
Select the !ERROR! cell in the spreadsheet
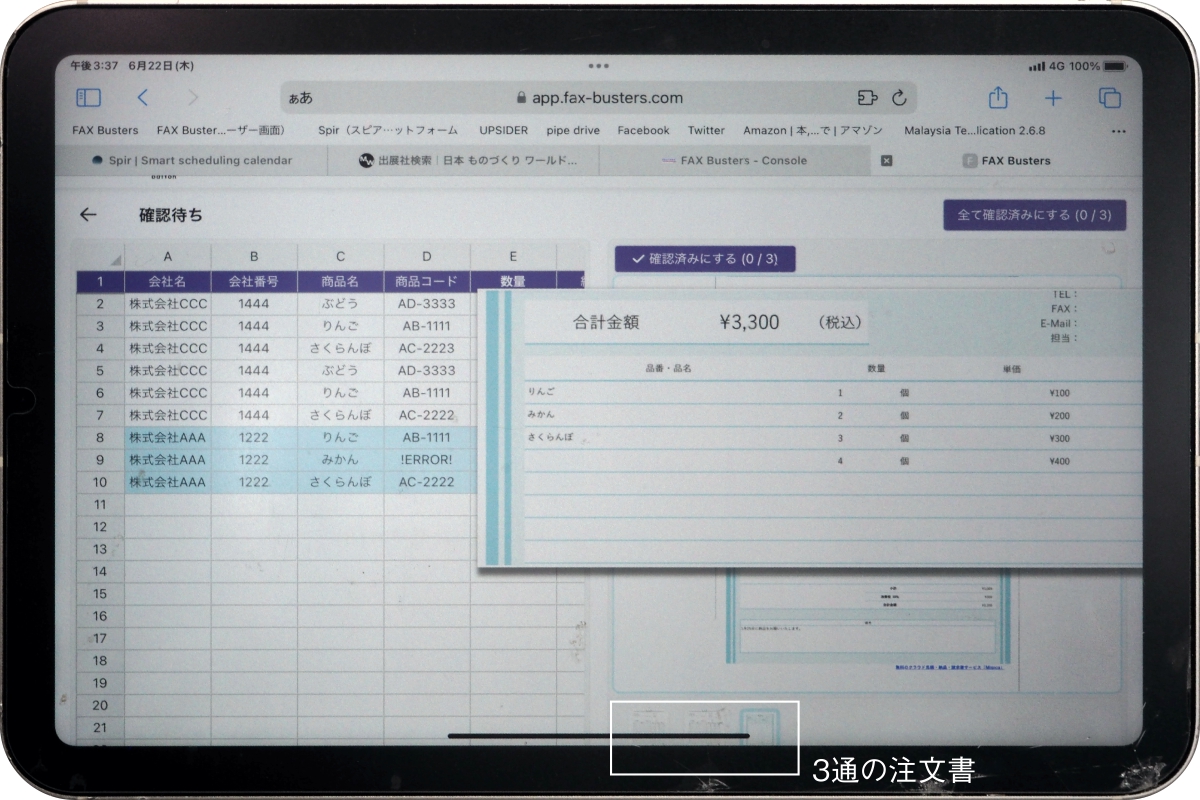[429, 460]
